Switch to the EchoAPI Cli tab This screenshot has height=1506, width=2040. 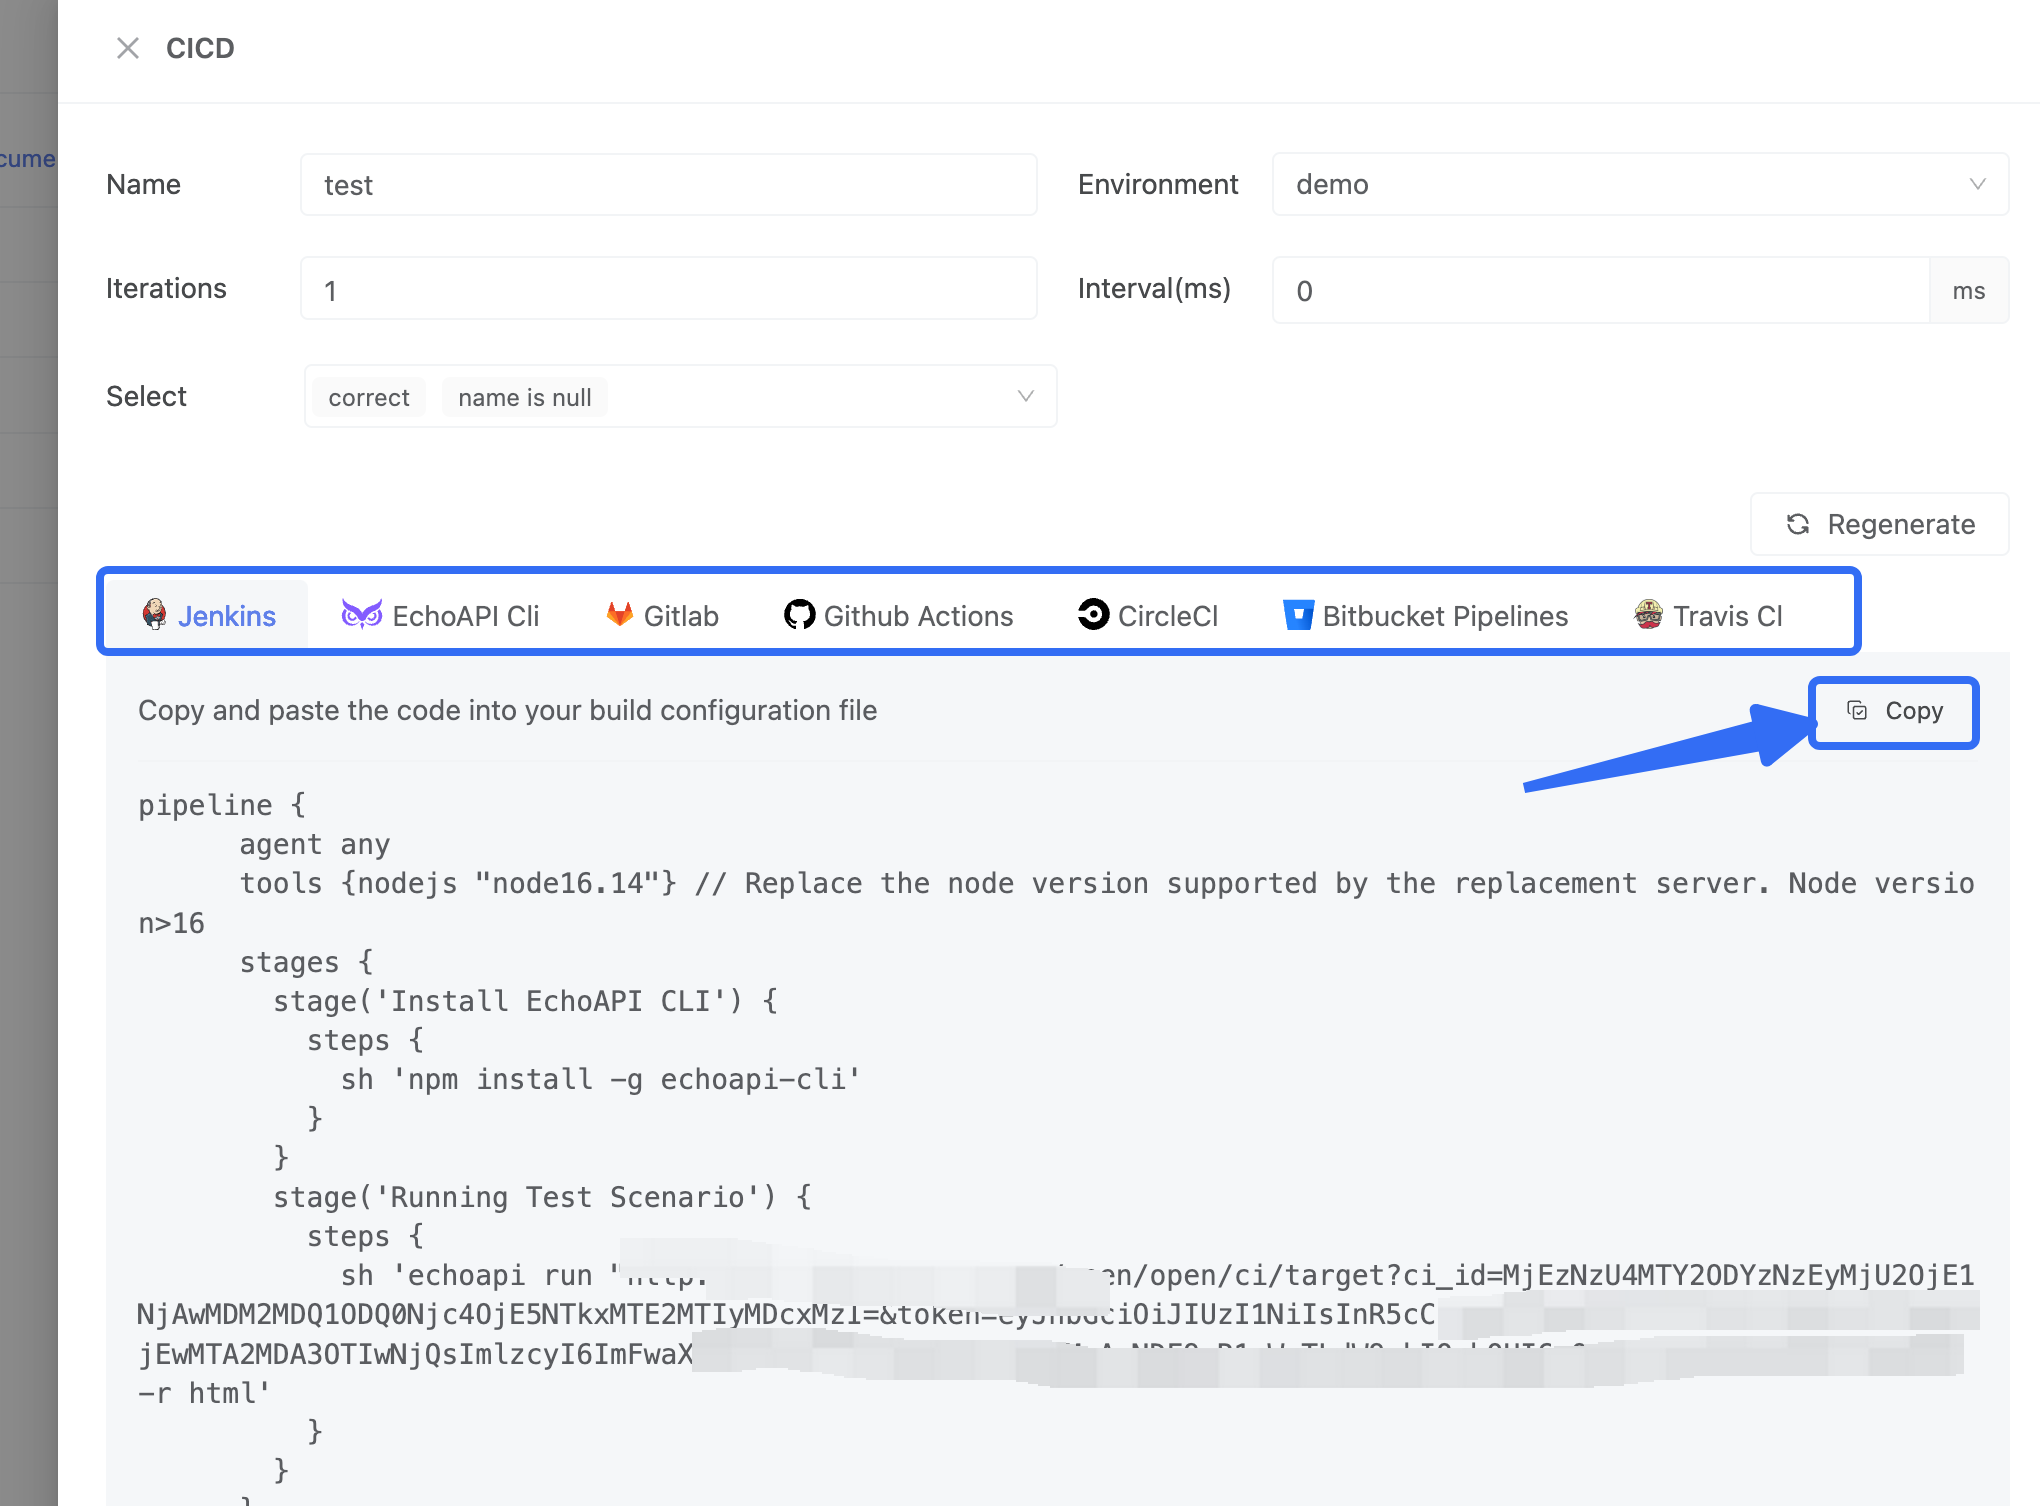[440, 616]
